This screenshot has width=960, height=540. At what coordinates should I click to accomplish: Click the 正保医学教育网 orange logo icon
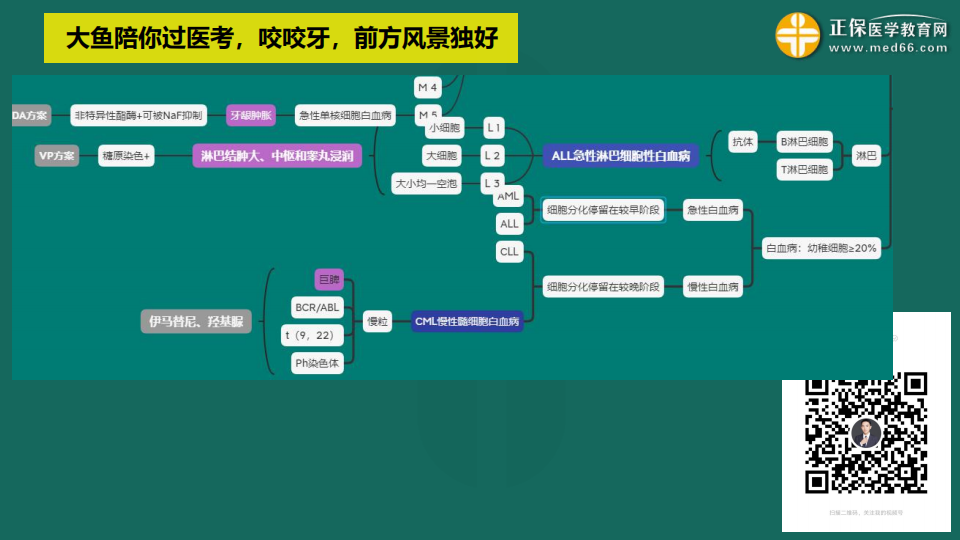click(x=797, y=36)
